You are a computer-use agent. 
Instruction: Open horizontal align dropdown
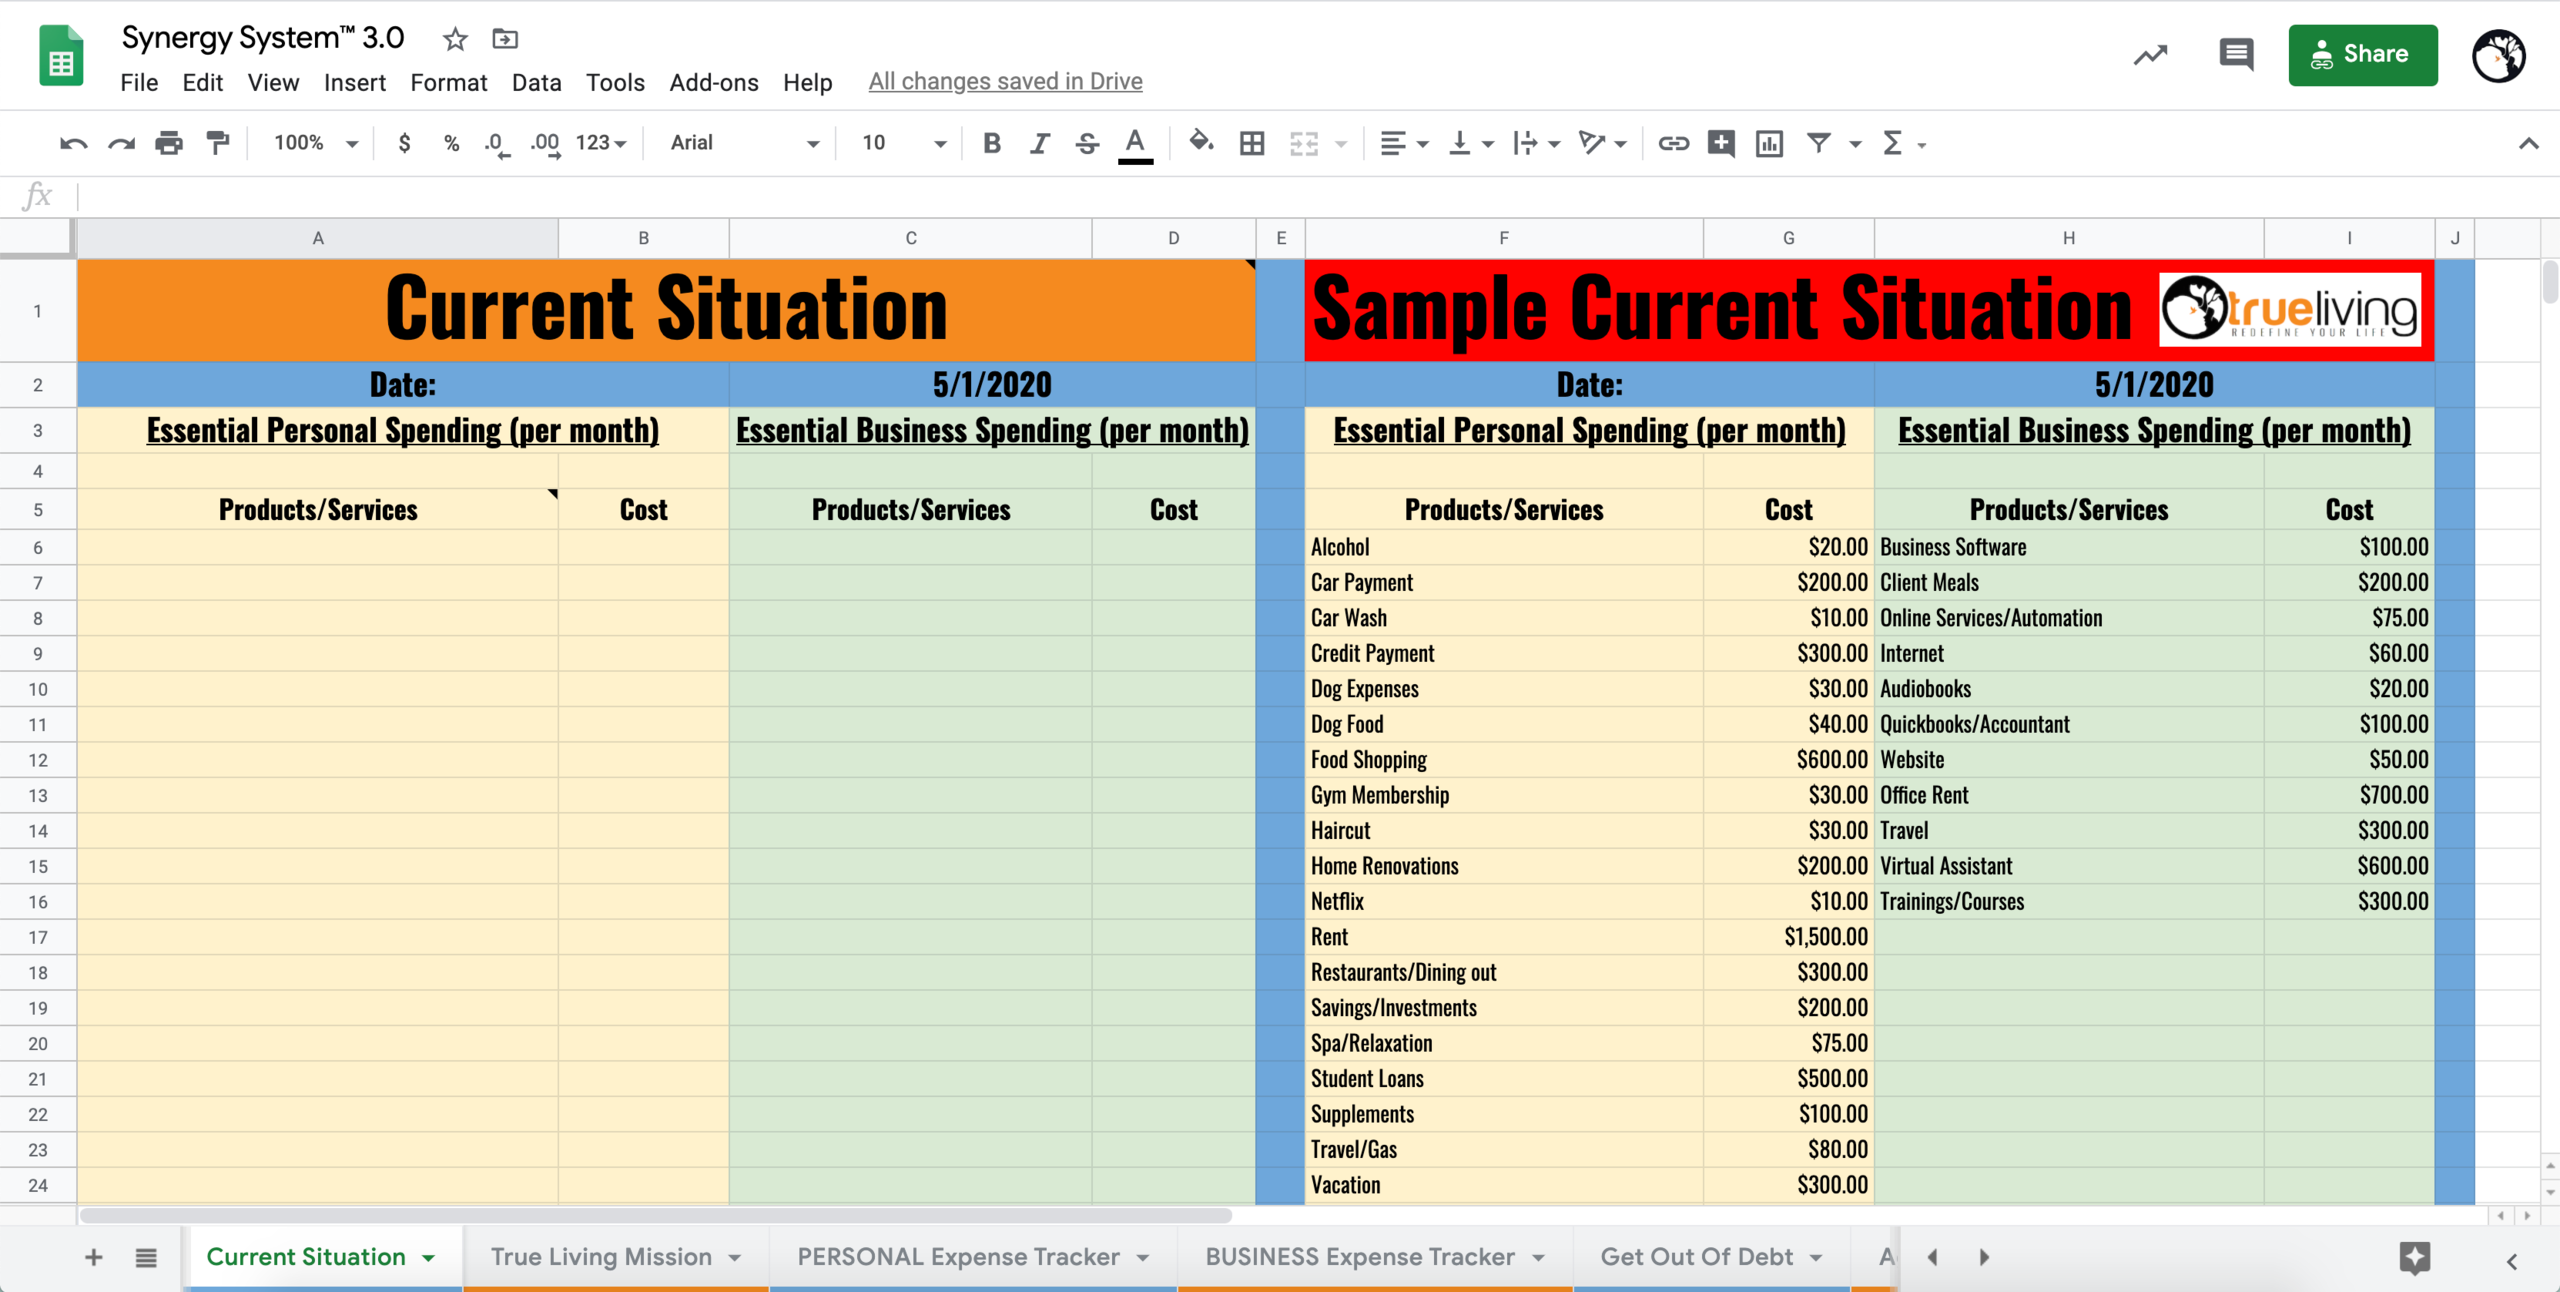[x=1404, y=143]
